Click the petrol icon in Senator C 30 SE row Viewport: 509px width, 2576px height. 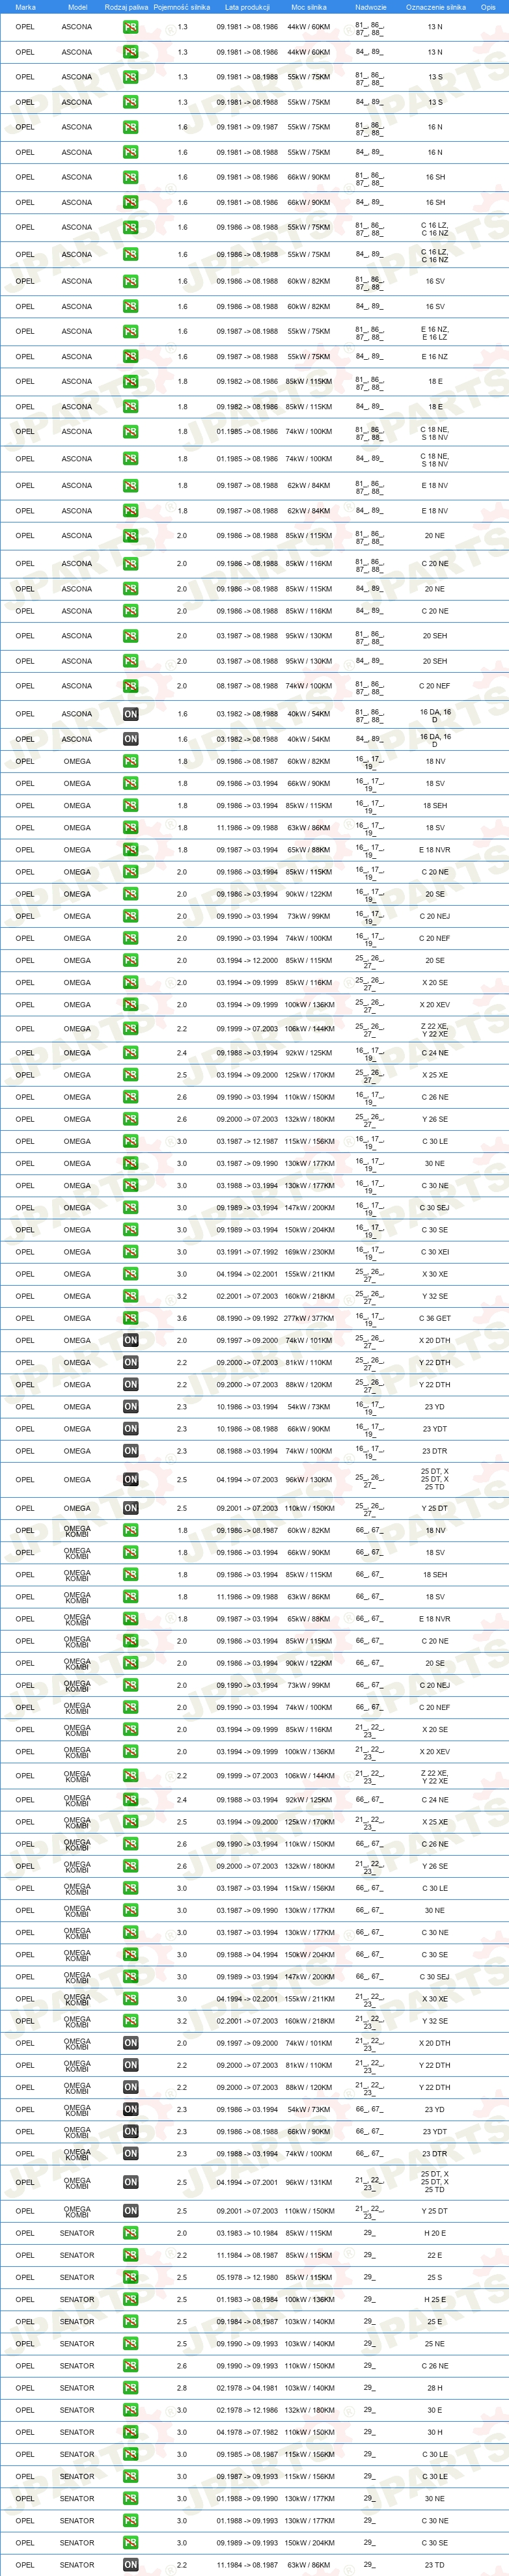pyautogui.click(x=131, y=2543)
